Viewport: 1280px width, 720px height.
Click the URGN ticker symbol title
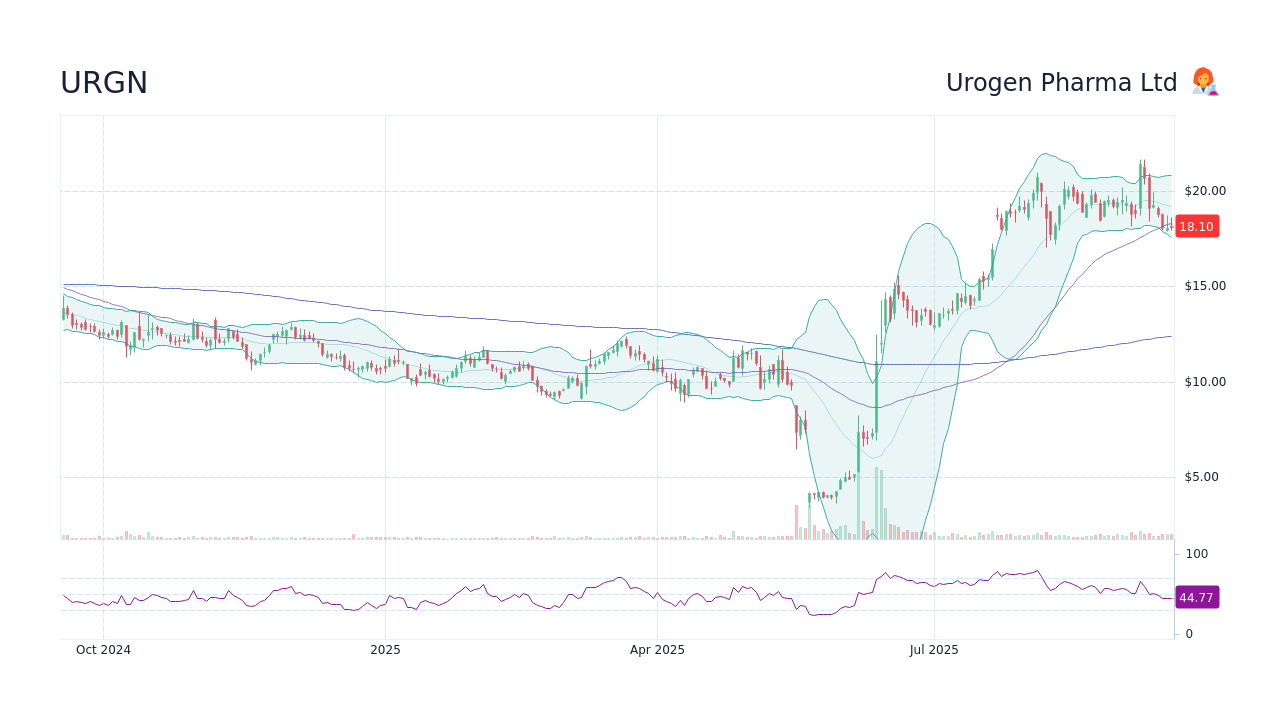pyautogui.click(x=104, y=83)
